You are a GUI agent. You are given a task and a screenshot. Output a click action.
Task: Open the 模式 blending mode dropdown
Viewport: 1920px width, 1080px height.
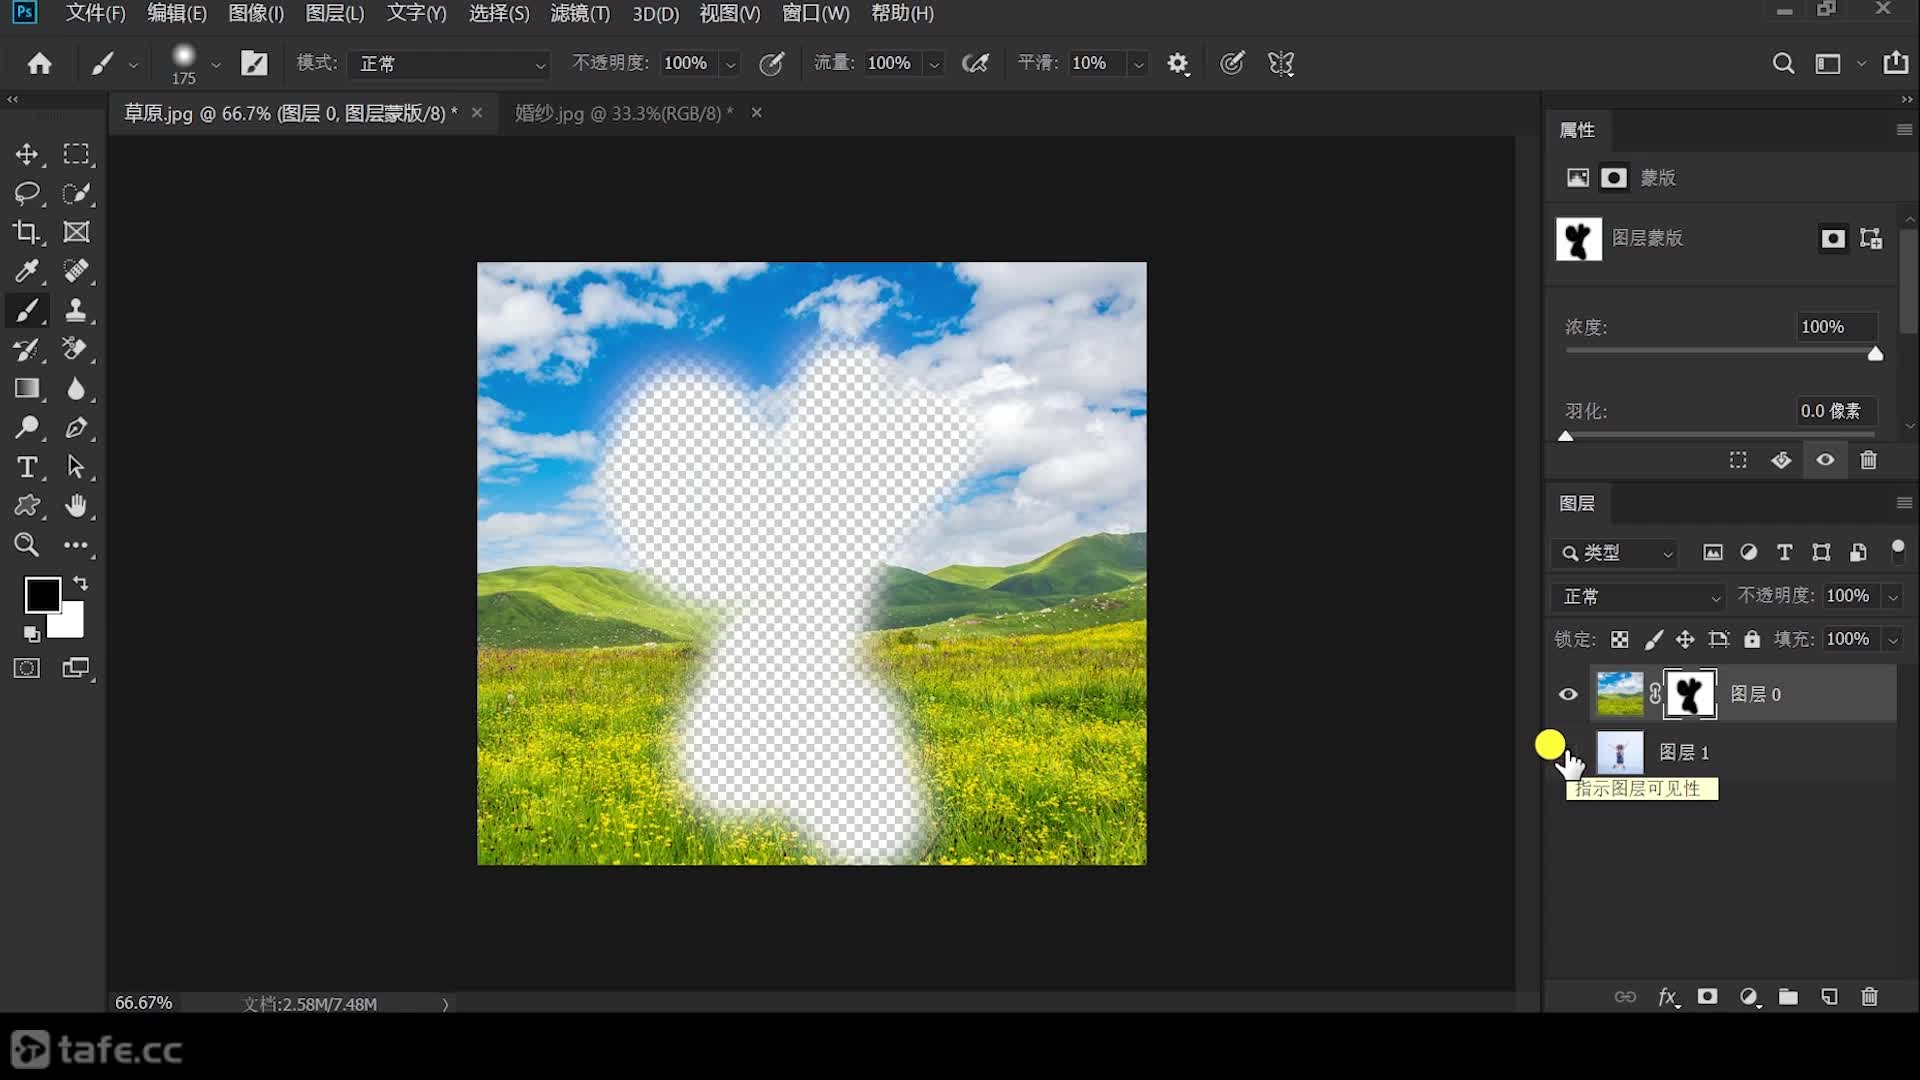(x=449, y=64)
